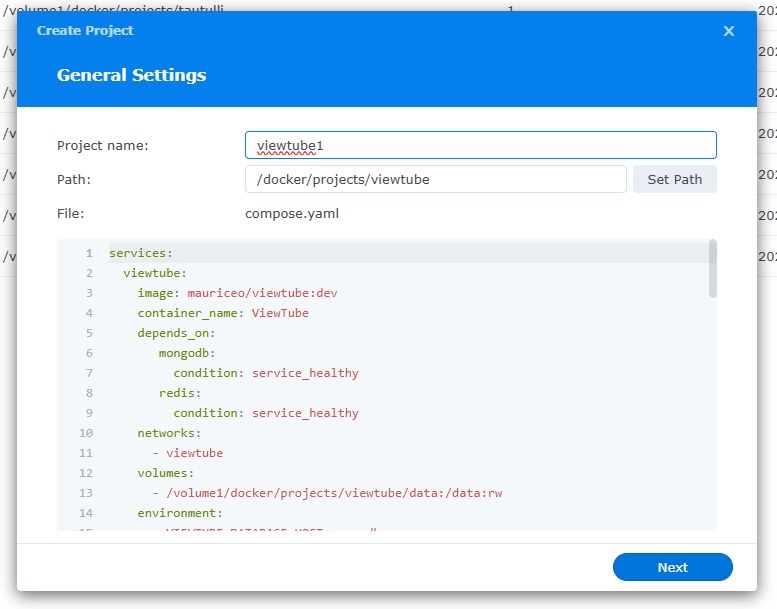This screenshot has width=777, height=609.
Task: Click the 'container_name:' key
Action: [190, 313]
